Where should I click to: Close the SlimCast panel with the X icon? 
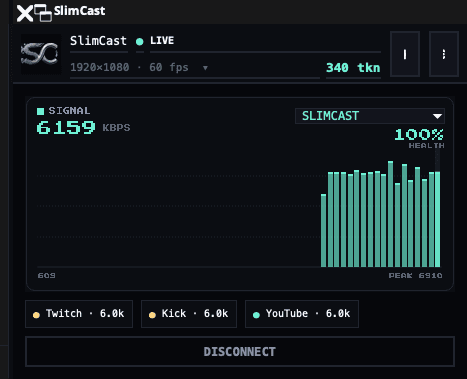[x=25, y=14]
